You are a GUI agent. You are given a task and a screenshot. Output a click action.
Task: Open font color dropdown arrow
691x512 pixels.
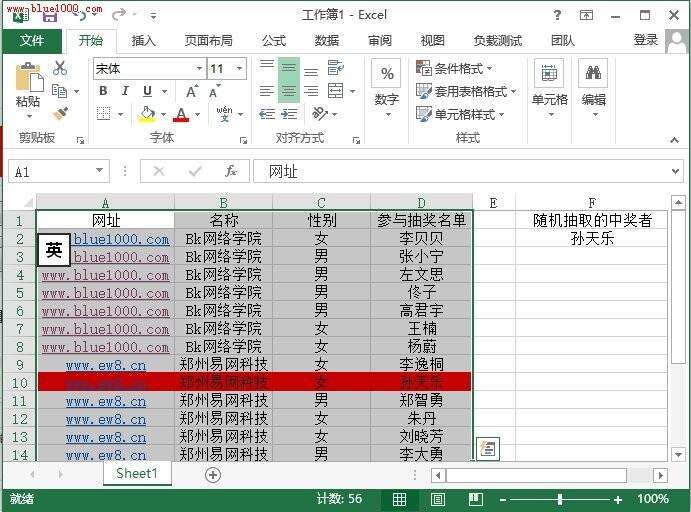(x=197, y=115)
